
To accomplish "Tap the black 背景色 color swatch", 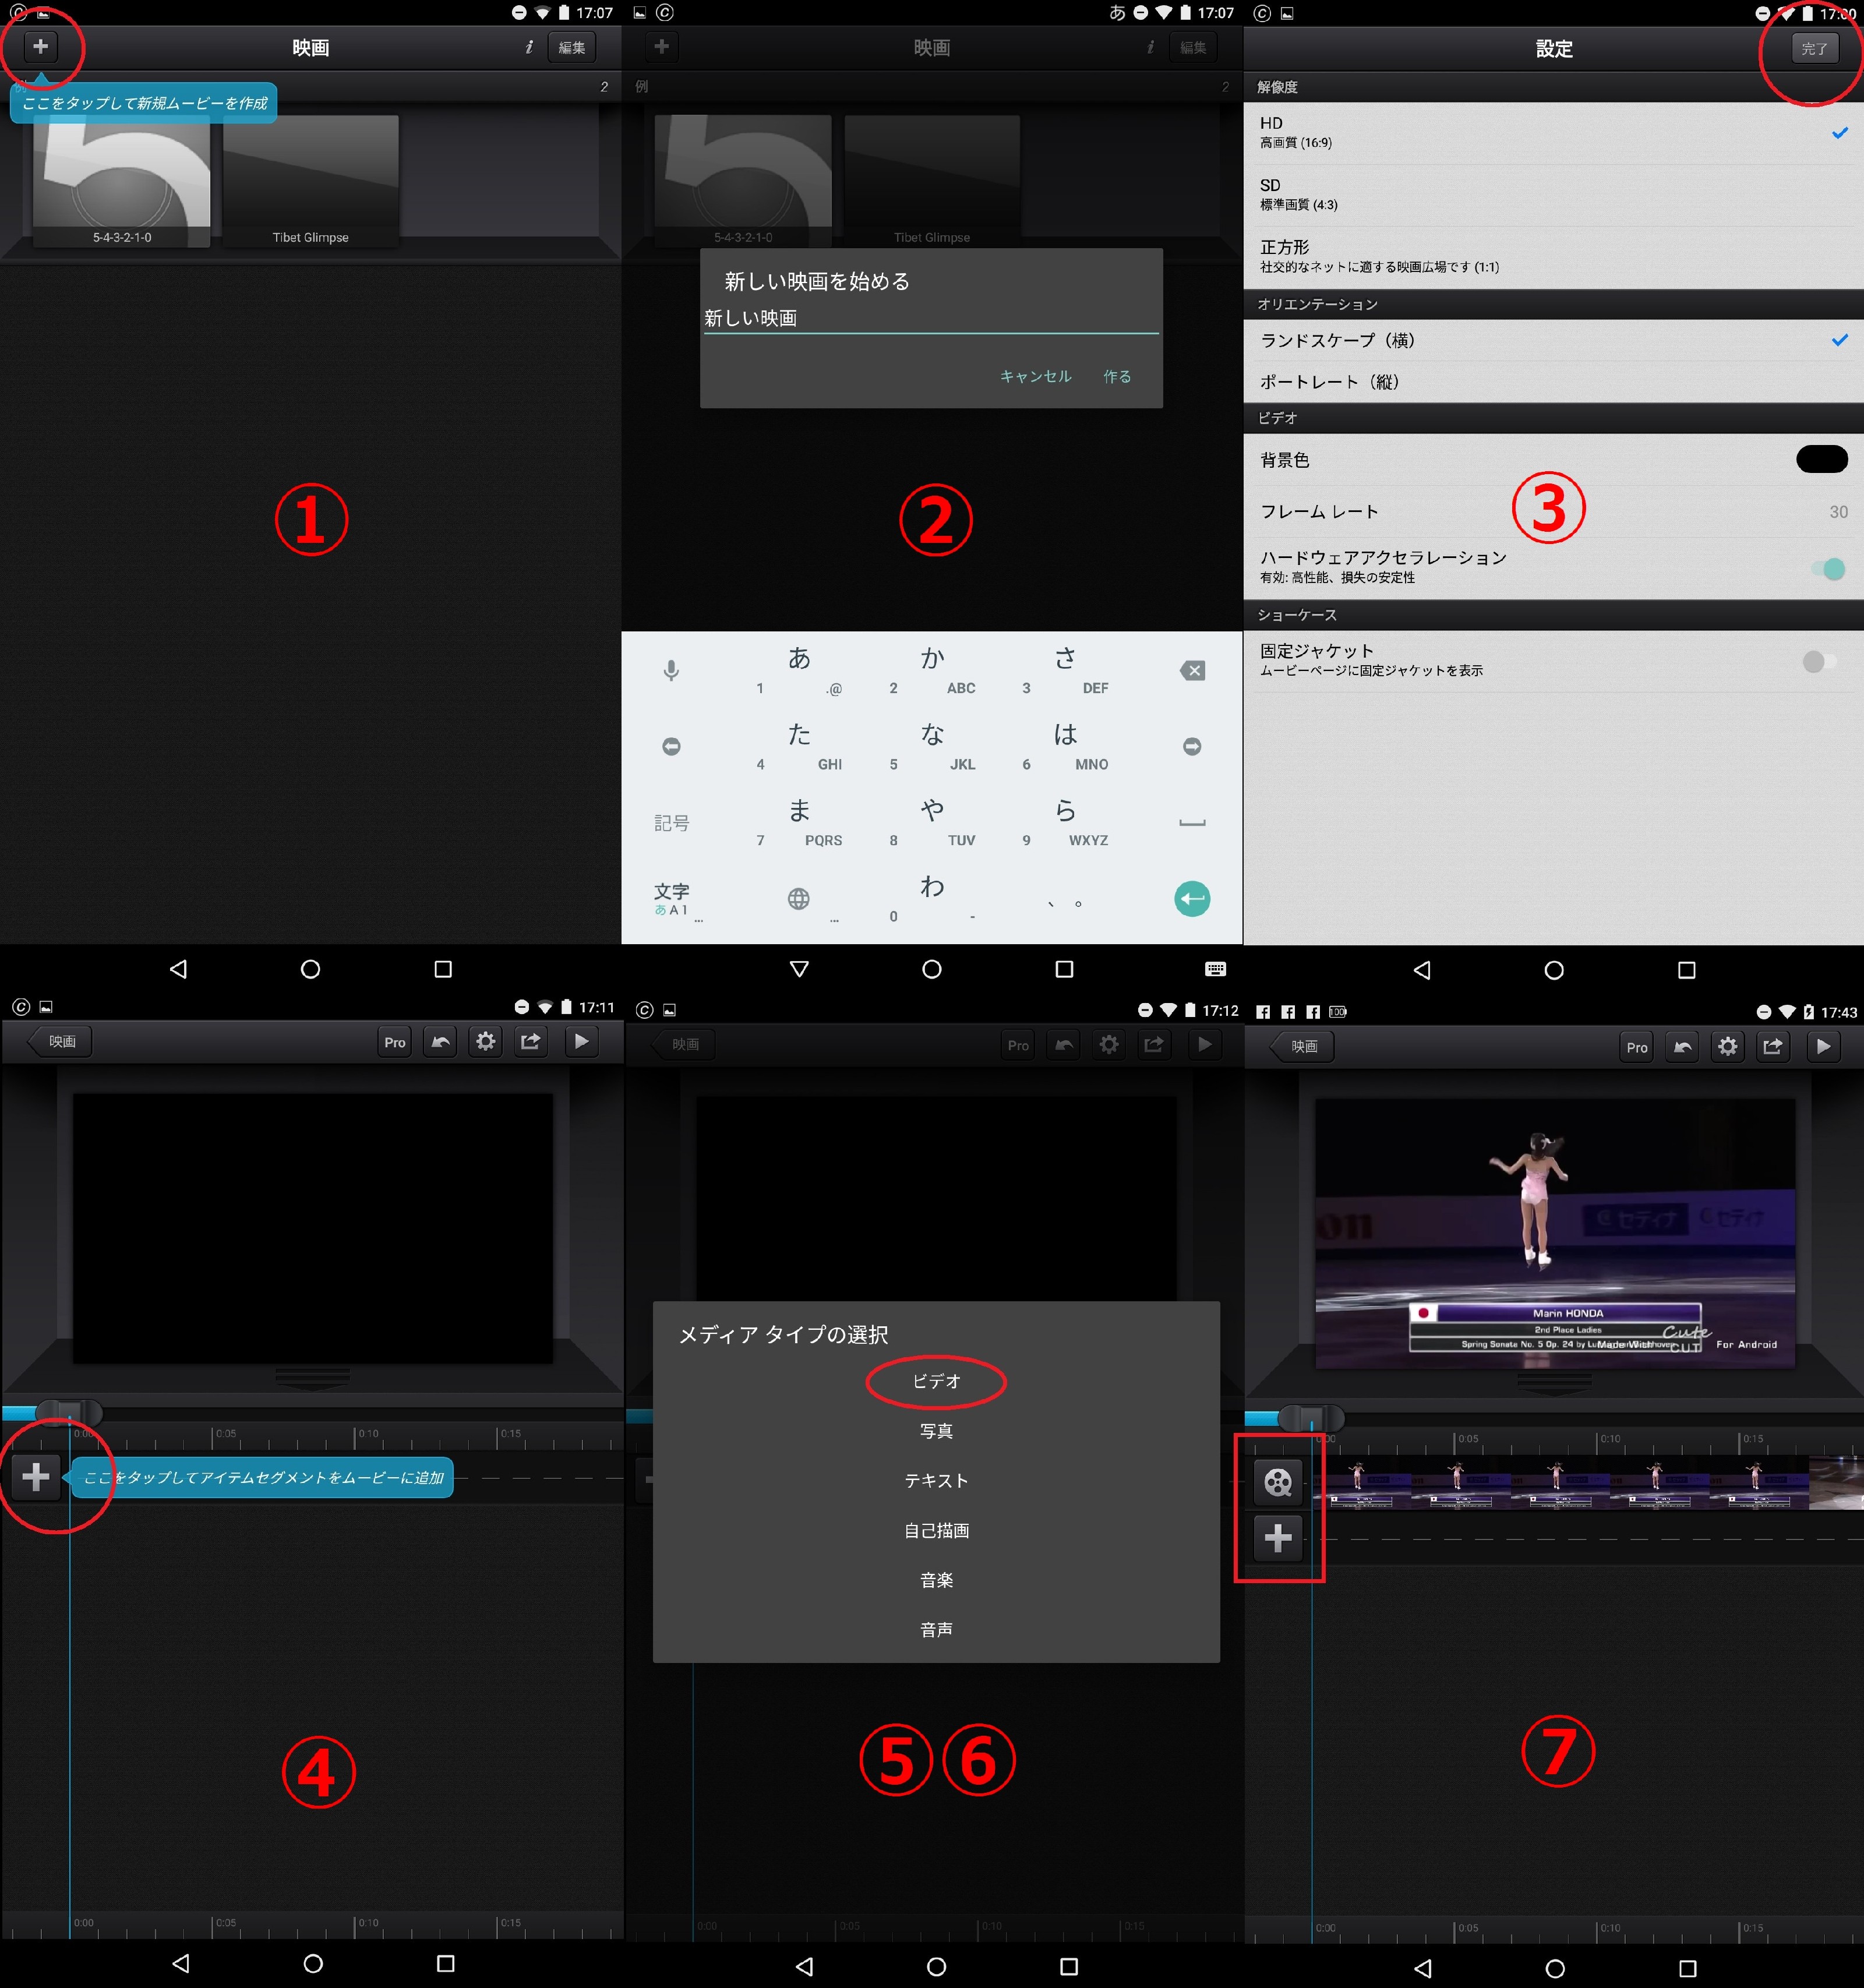I will click(x=1821, y=459).
